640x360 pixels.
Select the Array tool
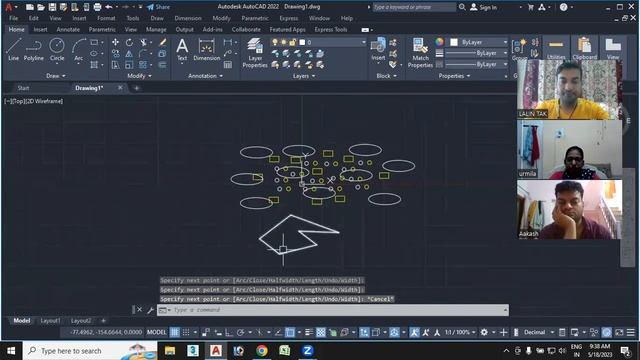143,64
